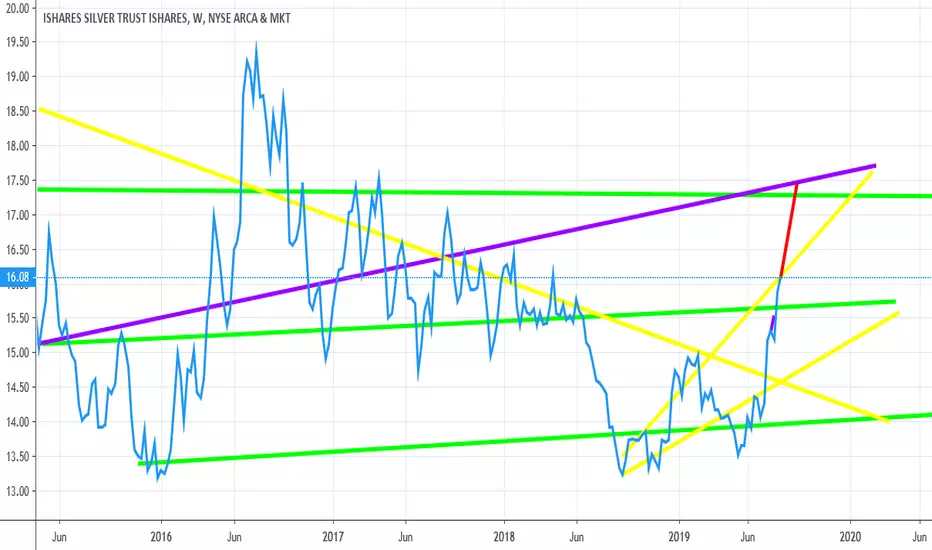The width and height of the screenshot is (932, 550).
Task: Click the 15.00 price axis label
Action: pyautogui.click(x=17, y=353)
